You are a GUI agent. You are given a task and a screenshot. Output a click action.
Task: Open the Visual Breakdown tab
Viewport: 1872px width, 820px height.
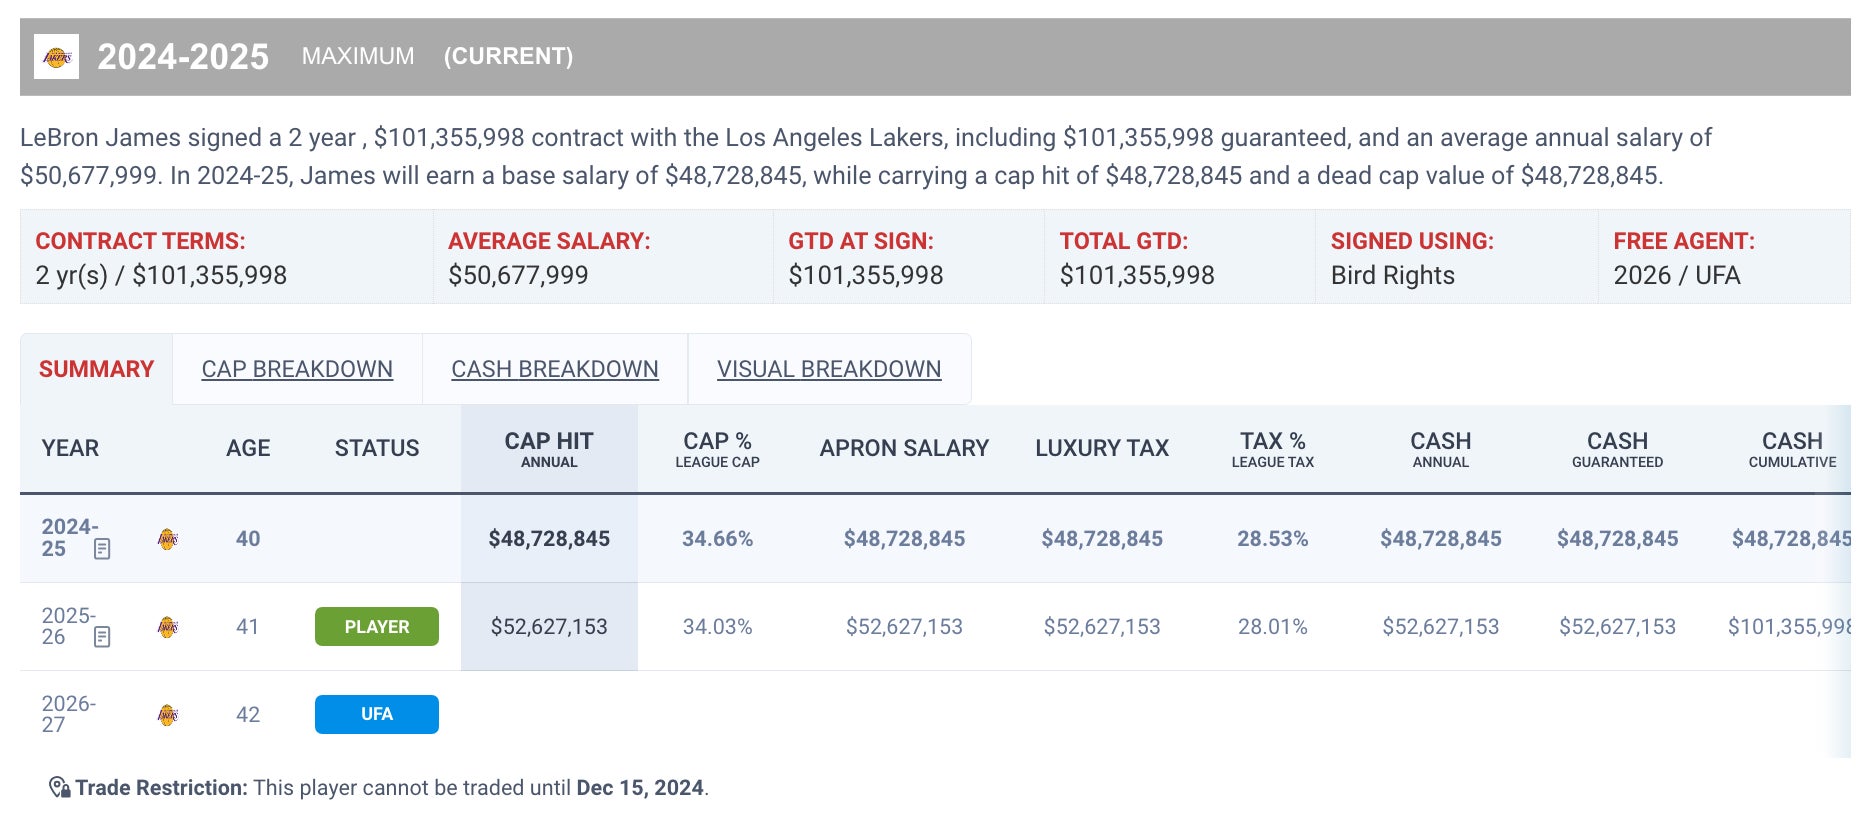pyautogui.click(x=829, y=369)
